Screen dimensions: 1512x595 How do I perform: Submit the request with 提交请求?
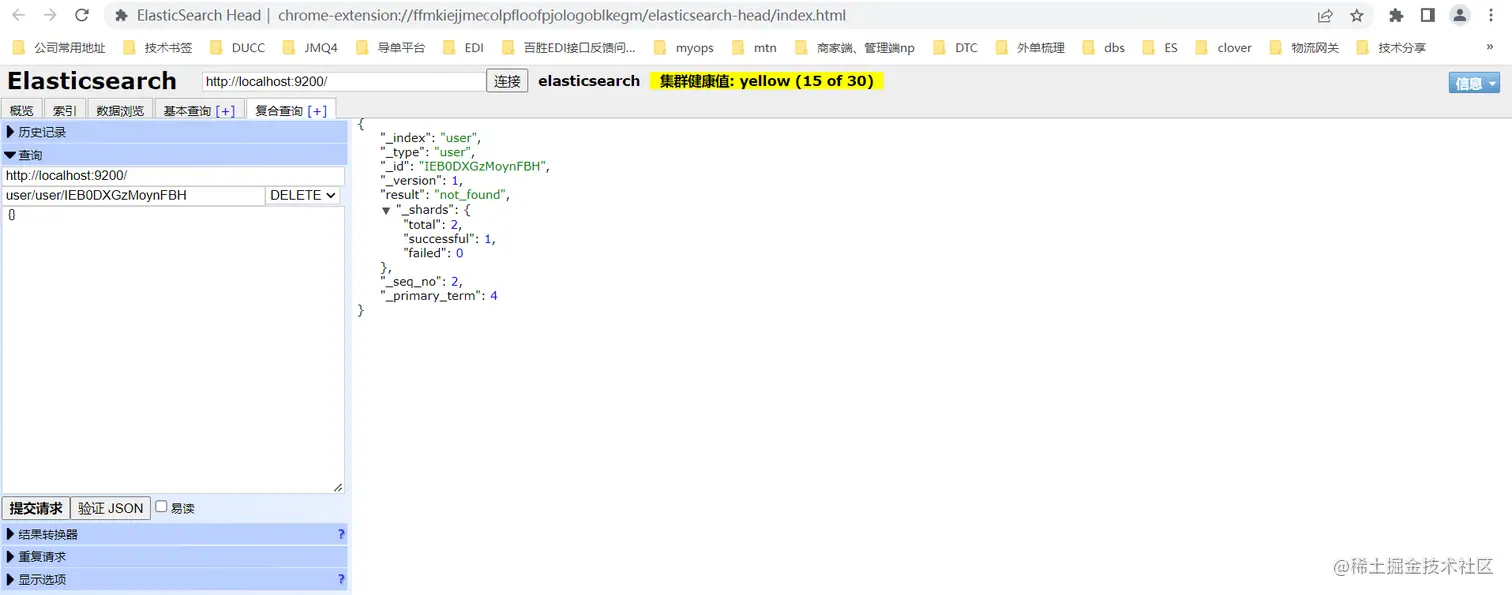click(x=36, y=508)
